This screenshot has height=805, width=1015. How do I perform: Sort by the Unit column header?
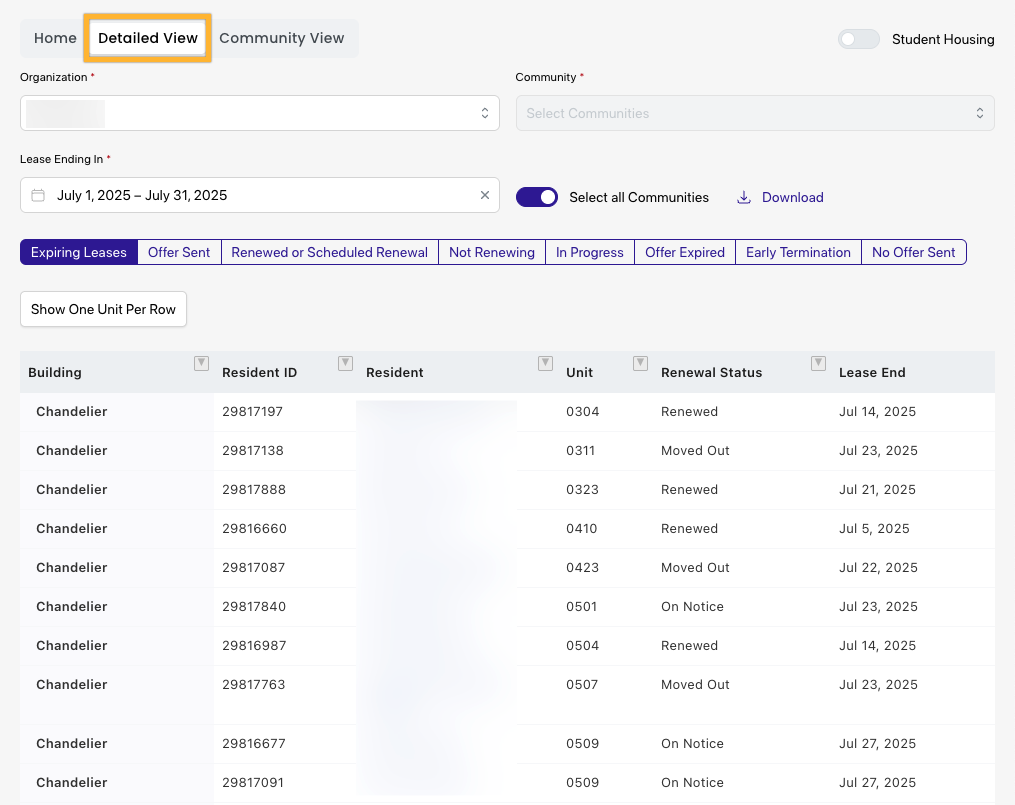pos(579,373)
